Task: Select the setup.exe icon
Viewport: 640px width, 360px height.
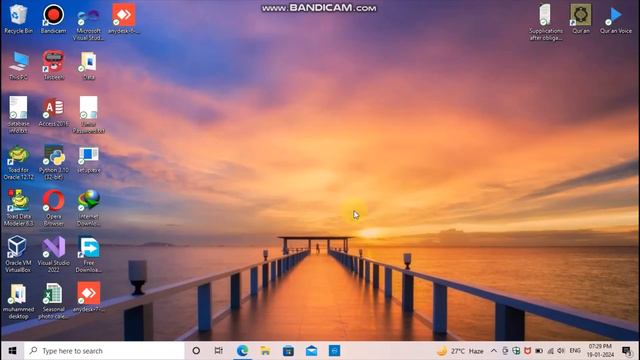Action: tap(89, 160)
